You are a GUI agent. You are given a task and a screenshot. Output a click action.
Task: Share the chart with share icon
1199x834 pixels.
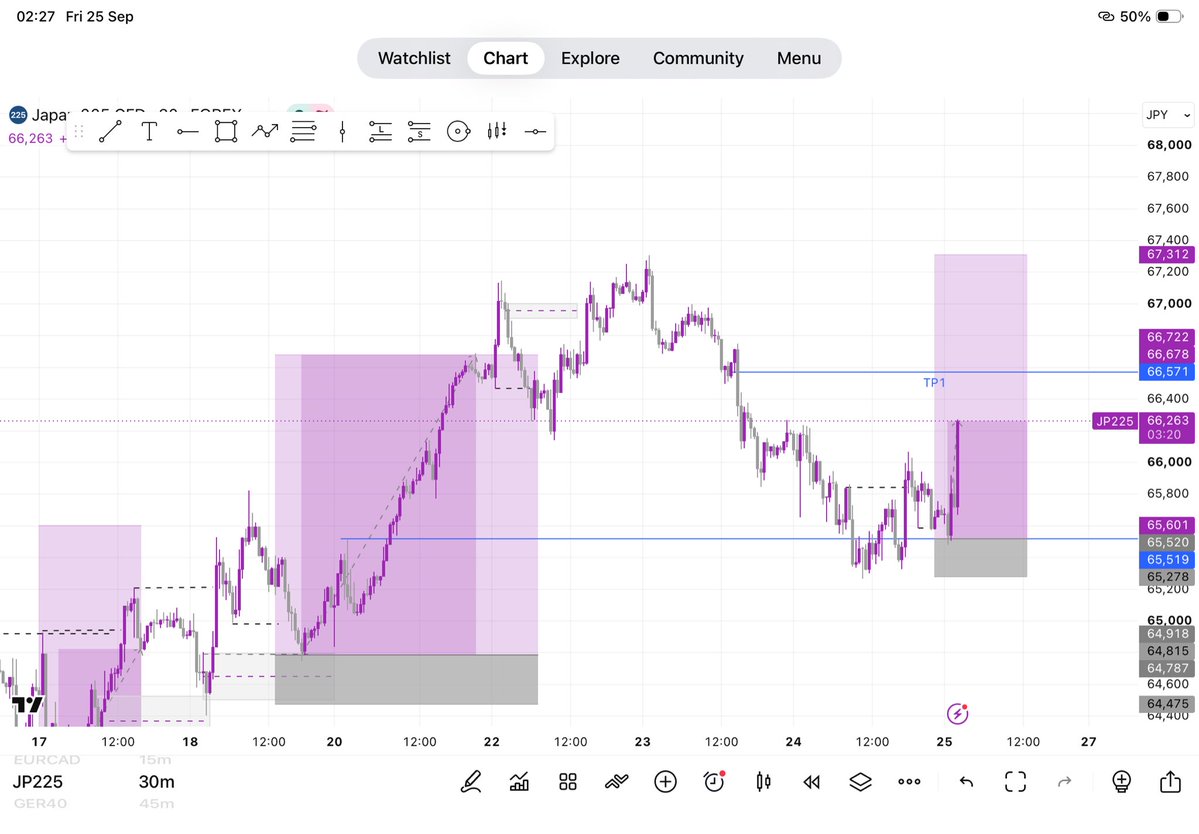point(1170,781)
